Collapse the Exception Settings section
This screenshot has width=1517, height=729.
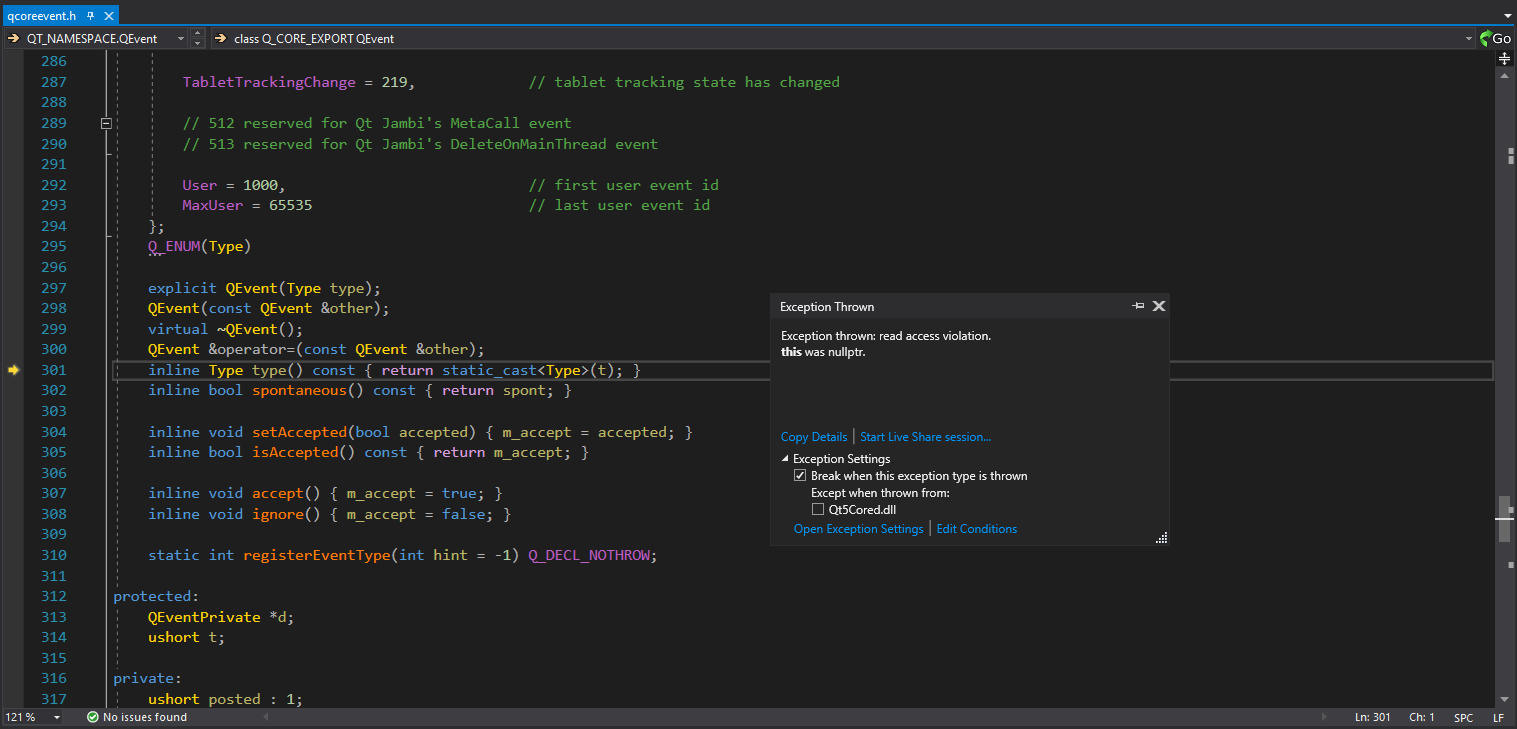pos(785,459)
